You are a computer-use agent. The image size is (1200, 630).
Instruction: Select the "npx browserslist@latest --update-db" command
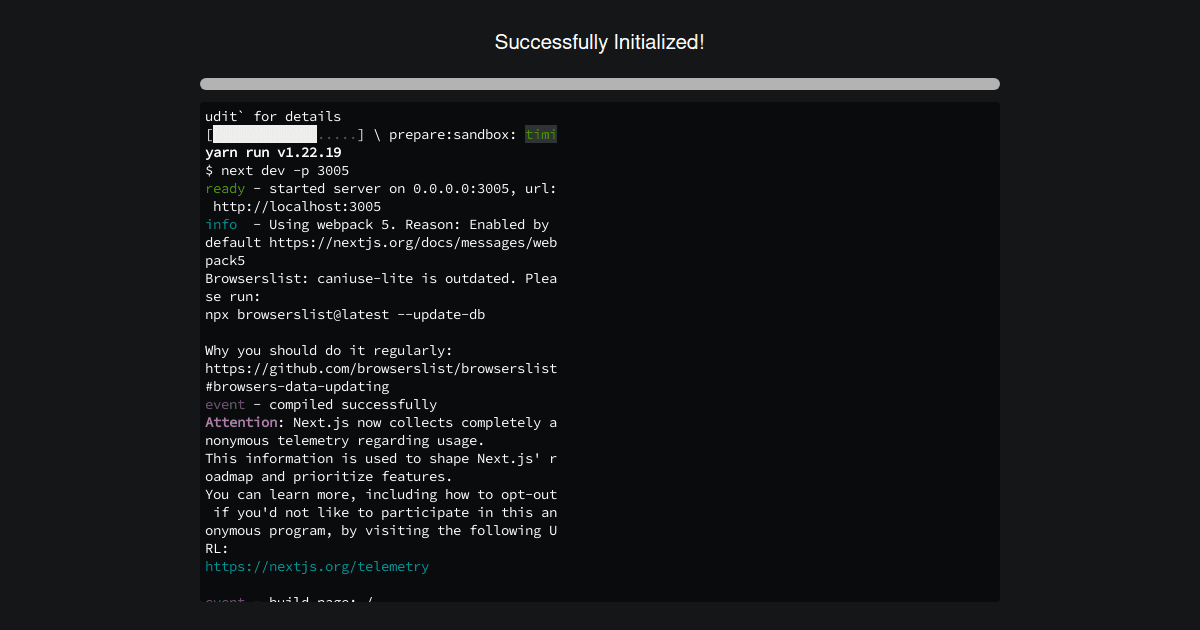click(345, 315)
